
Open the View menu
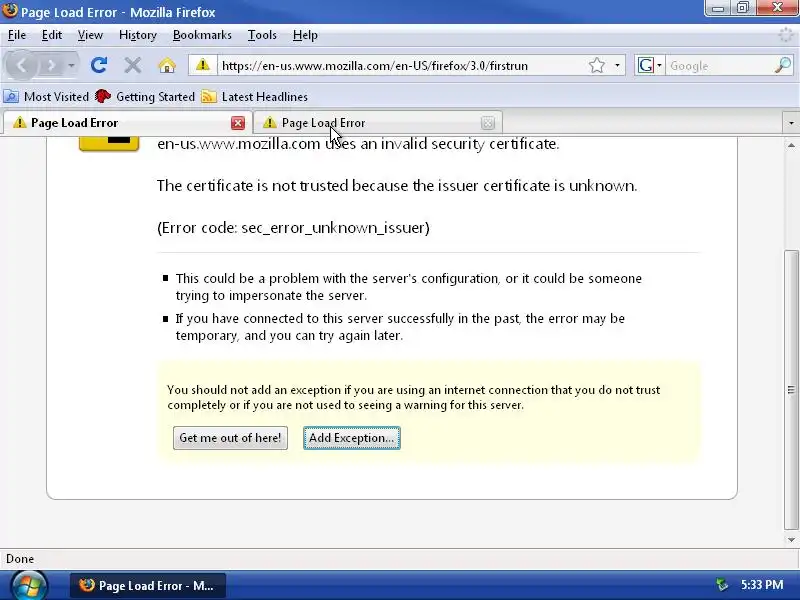tap(90, 35)
